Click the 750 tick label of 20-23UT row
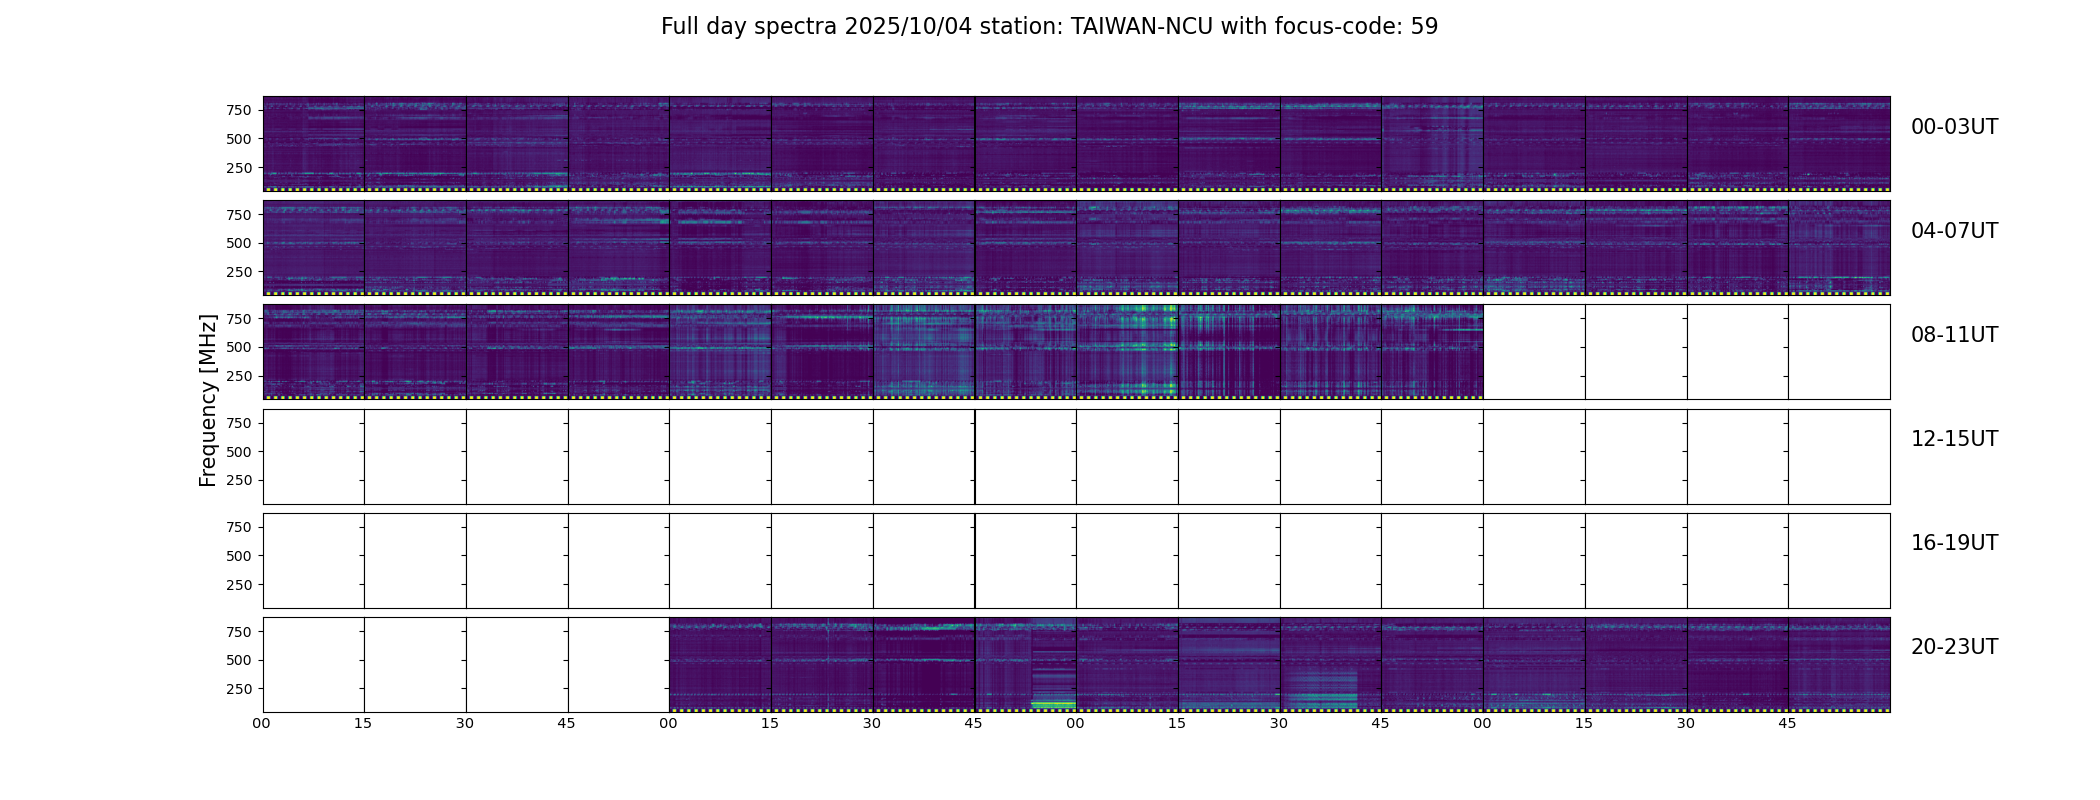2100x800 pixels. 239,632
